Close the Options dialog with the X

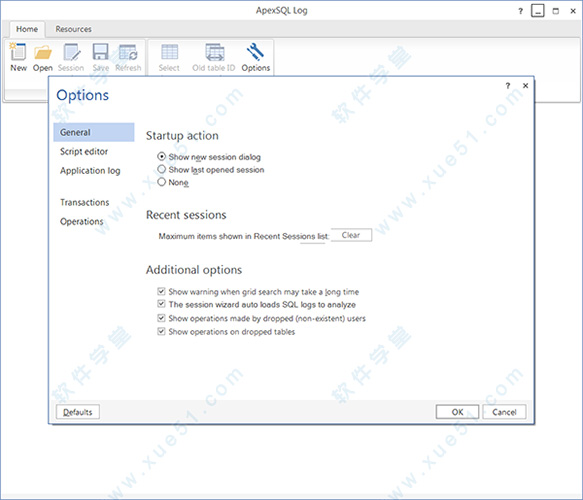525,86
